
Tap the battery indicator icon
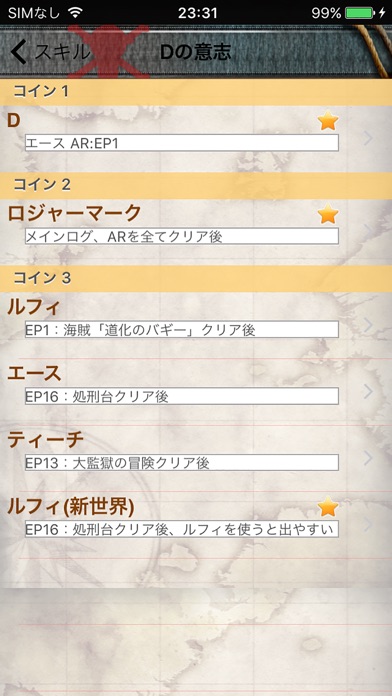click(360, 13)
